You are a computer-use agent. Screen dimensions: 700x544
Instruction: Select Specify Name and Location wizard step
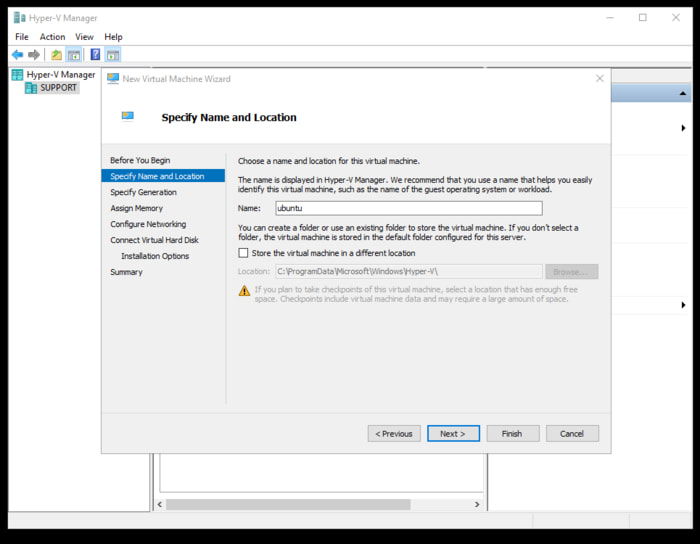[163, 176]
